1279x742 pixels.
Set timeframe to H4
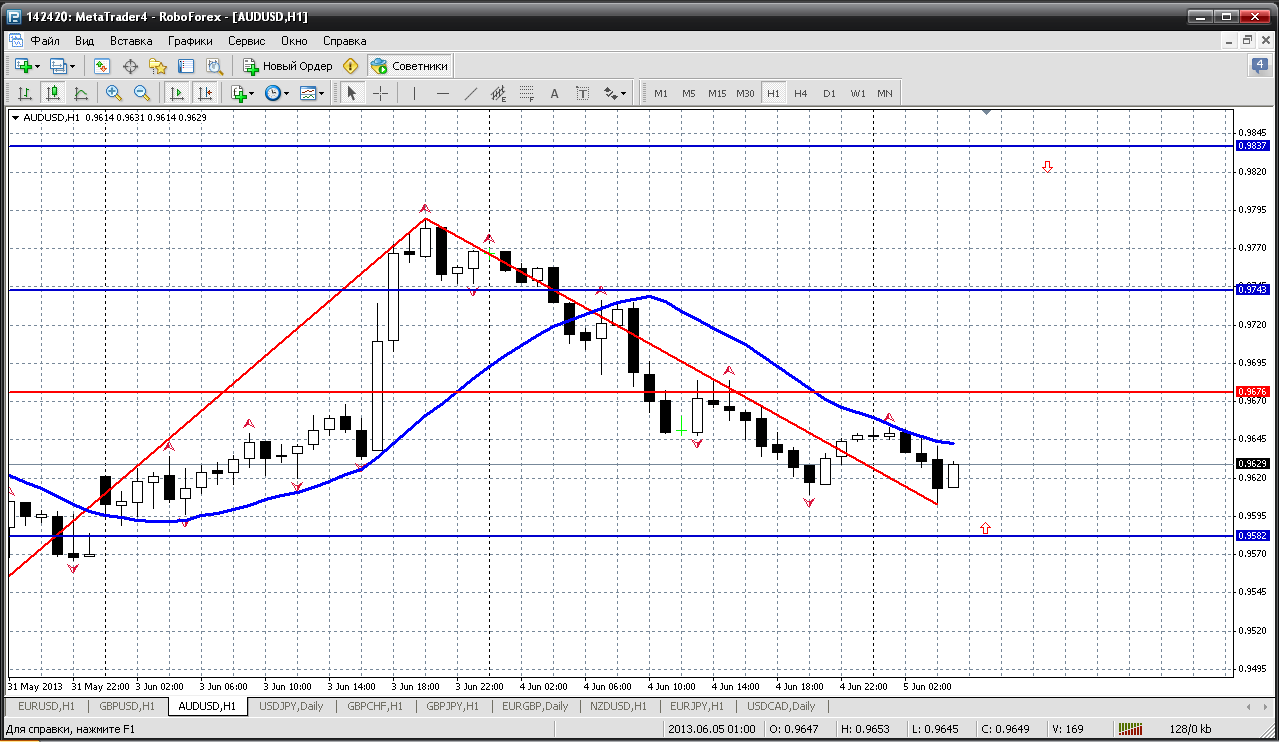pos(801,93)
